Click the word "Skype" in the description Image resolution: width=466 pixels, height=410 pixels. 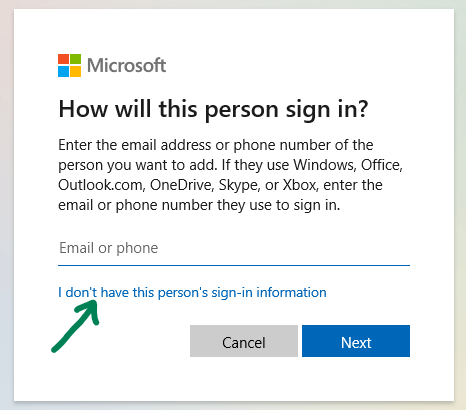coord(239,186)
